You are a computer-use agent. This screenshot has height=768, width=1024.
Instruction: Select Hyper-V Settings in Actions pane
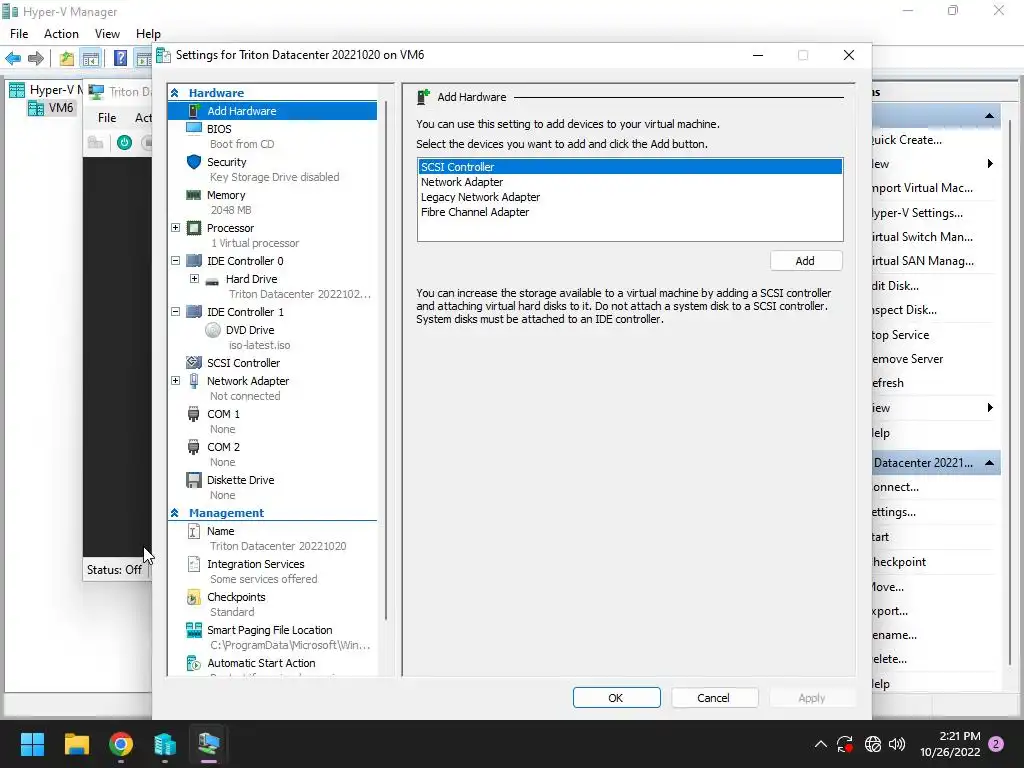click(917, 212)
